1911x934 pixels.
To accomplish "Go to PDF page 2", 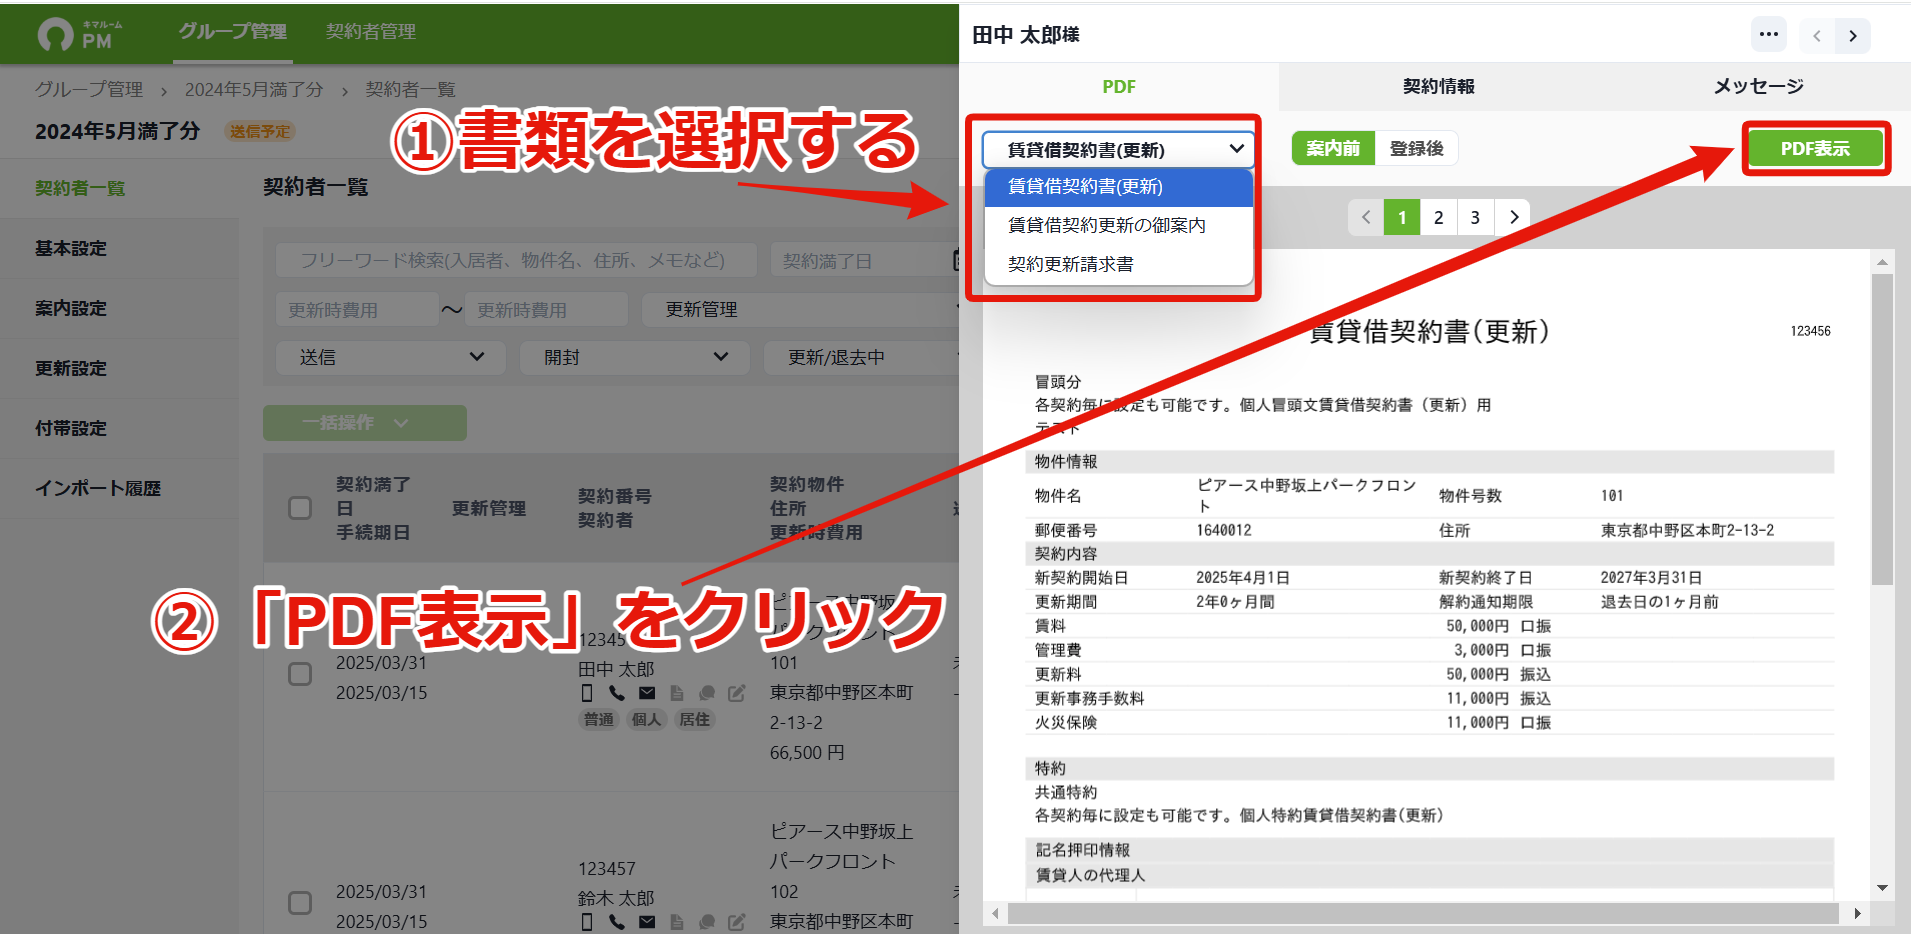I will coord(1439,217).
